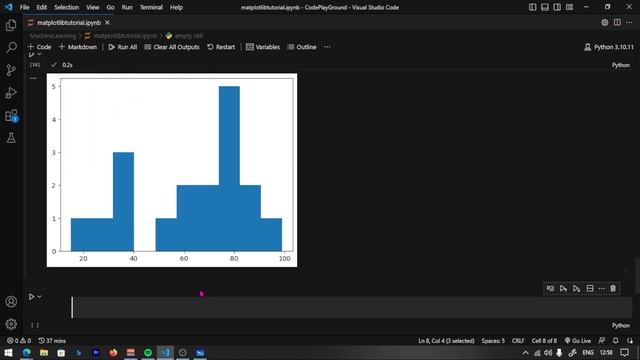Add a new Code cell

tap(39, 47)
